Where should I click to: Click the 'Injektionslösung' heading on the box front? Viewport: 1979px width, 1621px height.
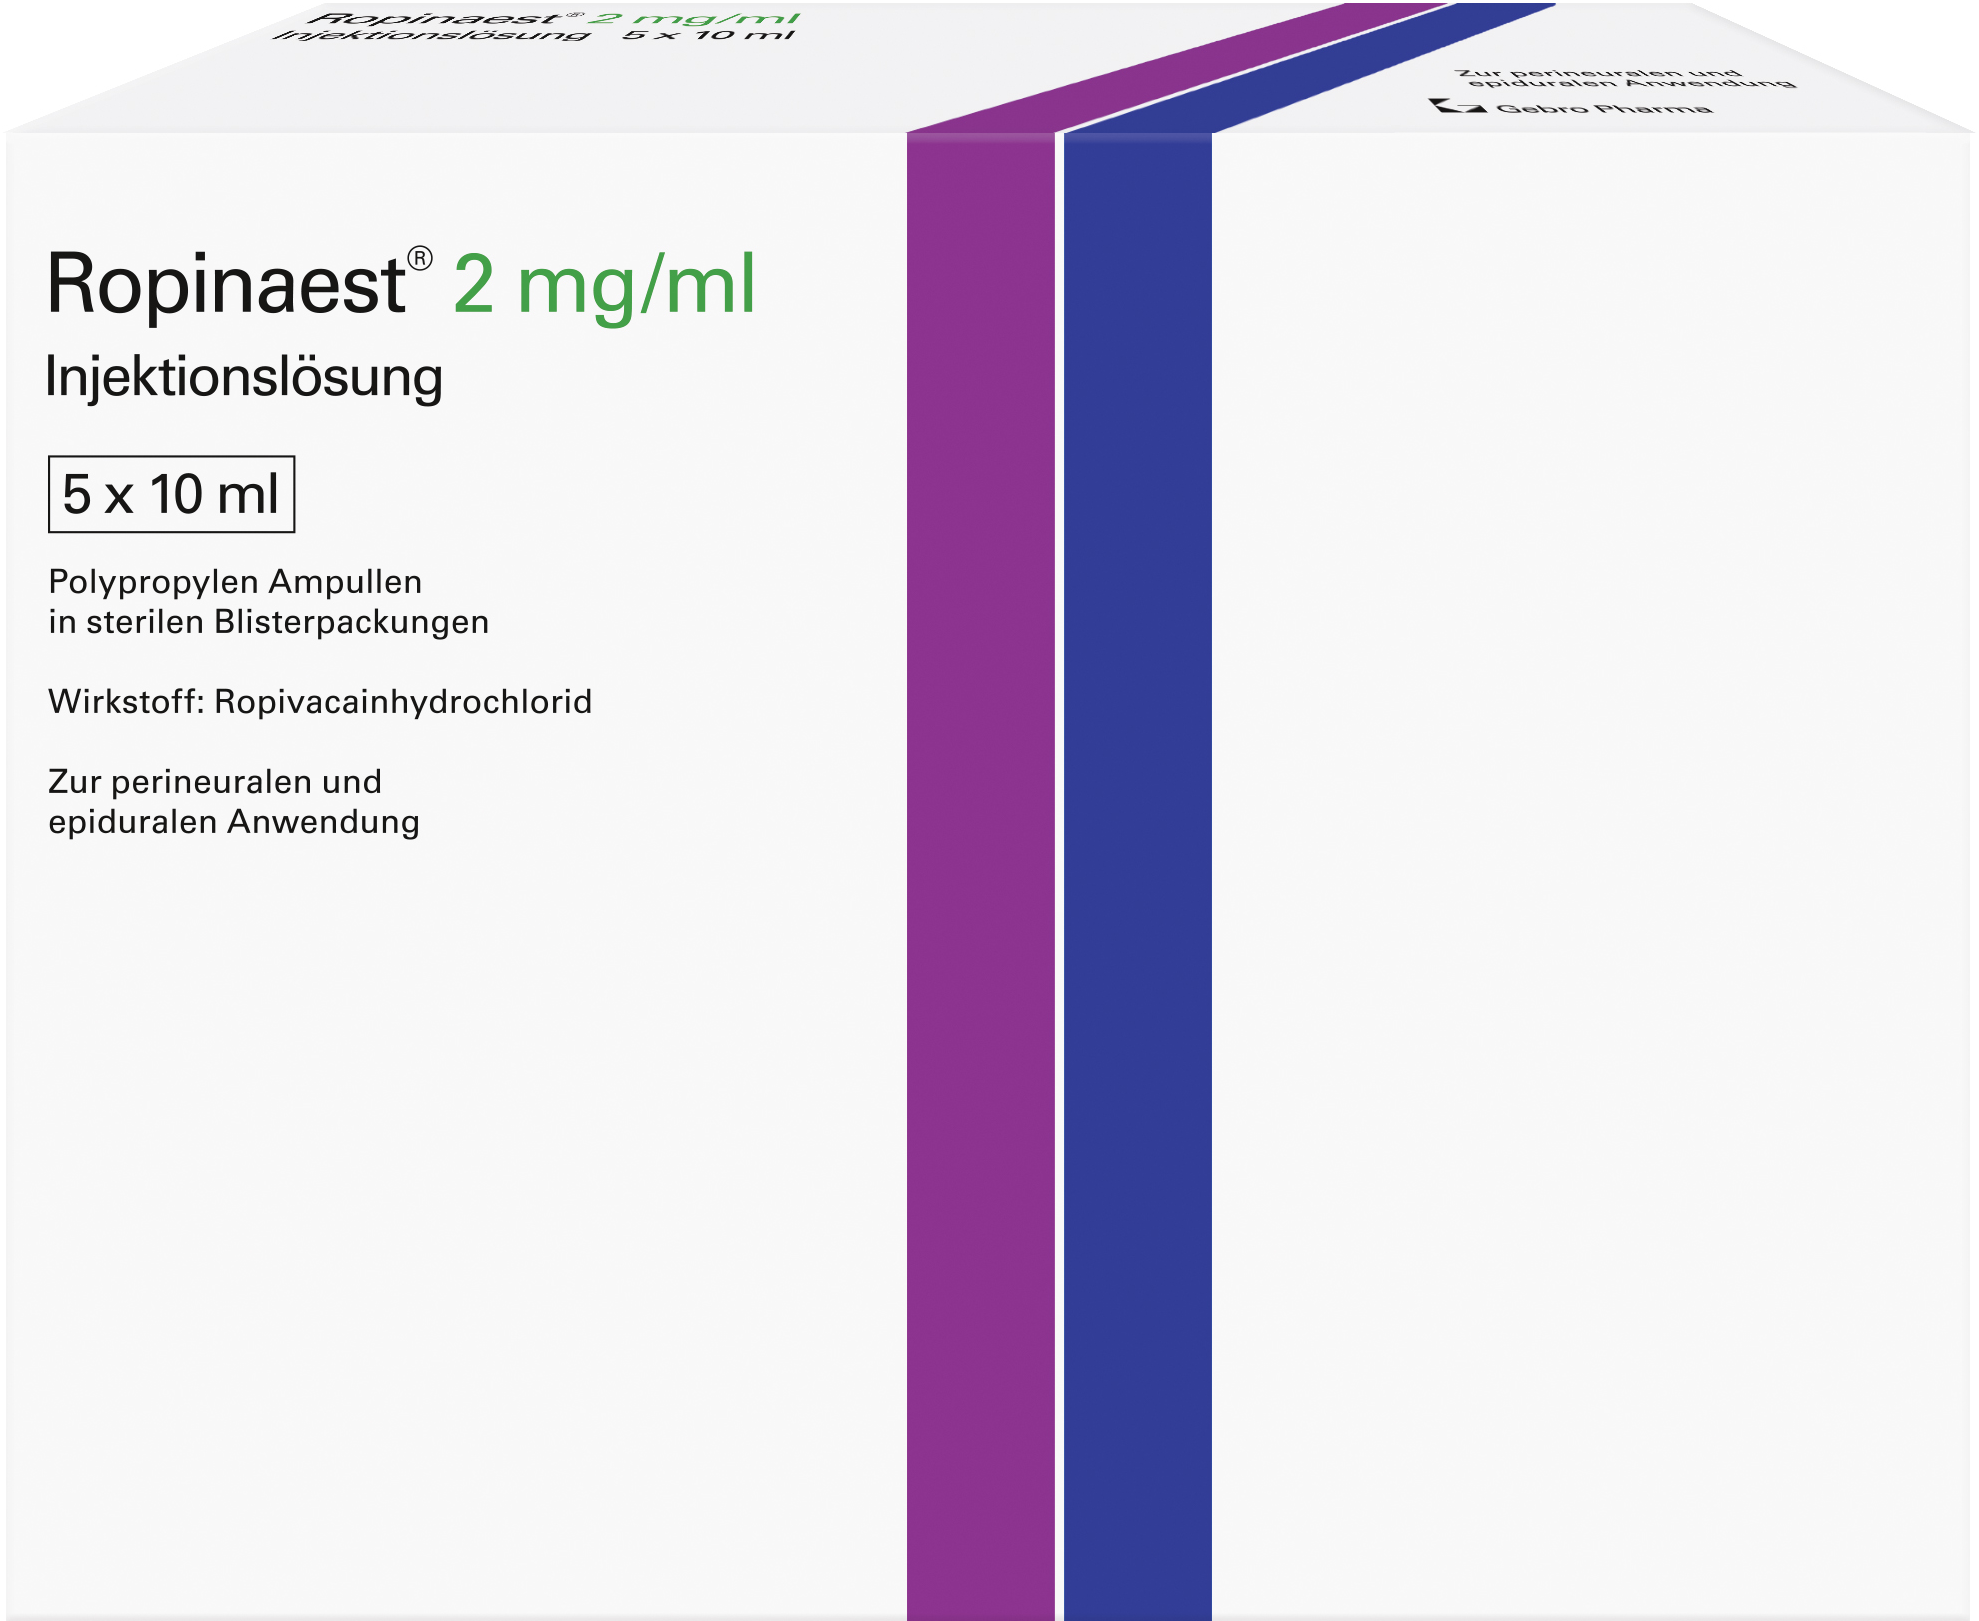pos(245,379)
